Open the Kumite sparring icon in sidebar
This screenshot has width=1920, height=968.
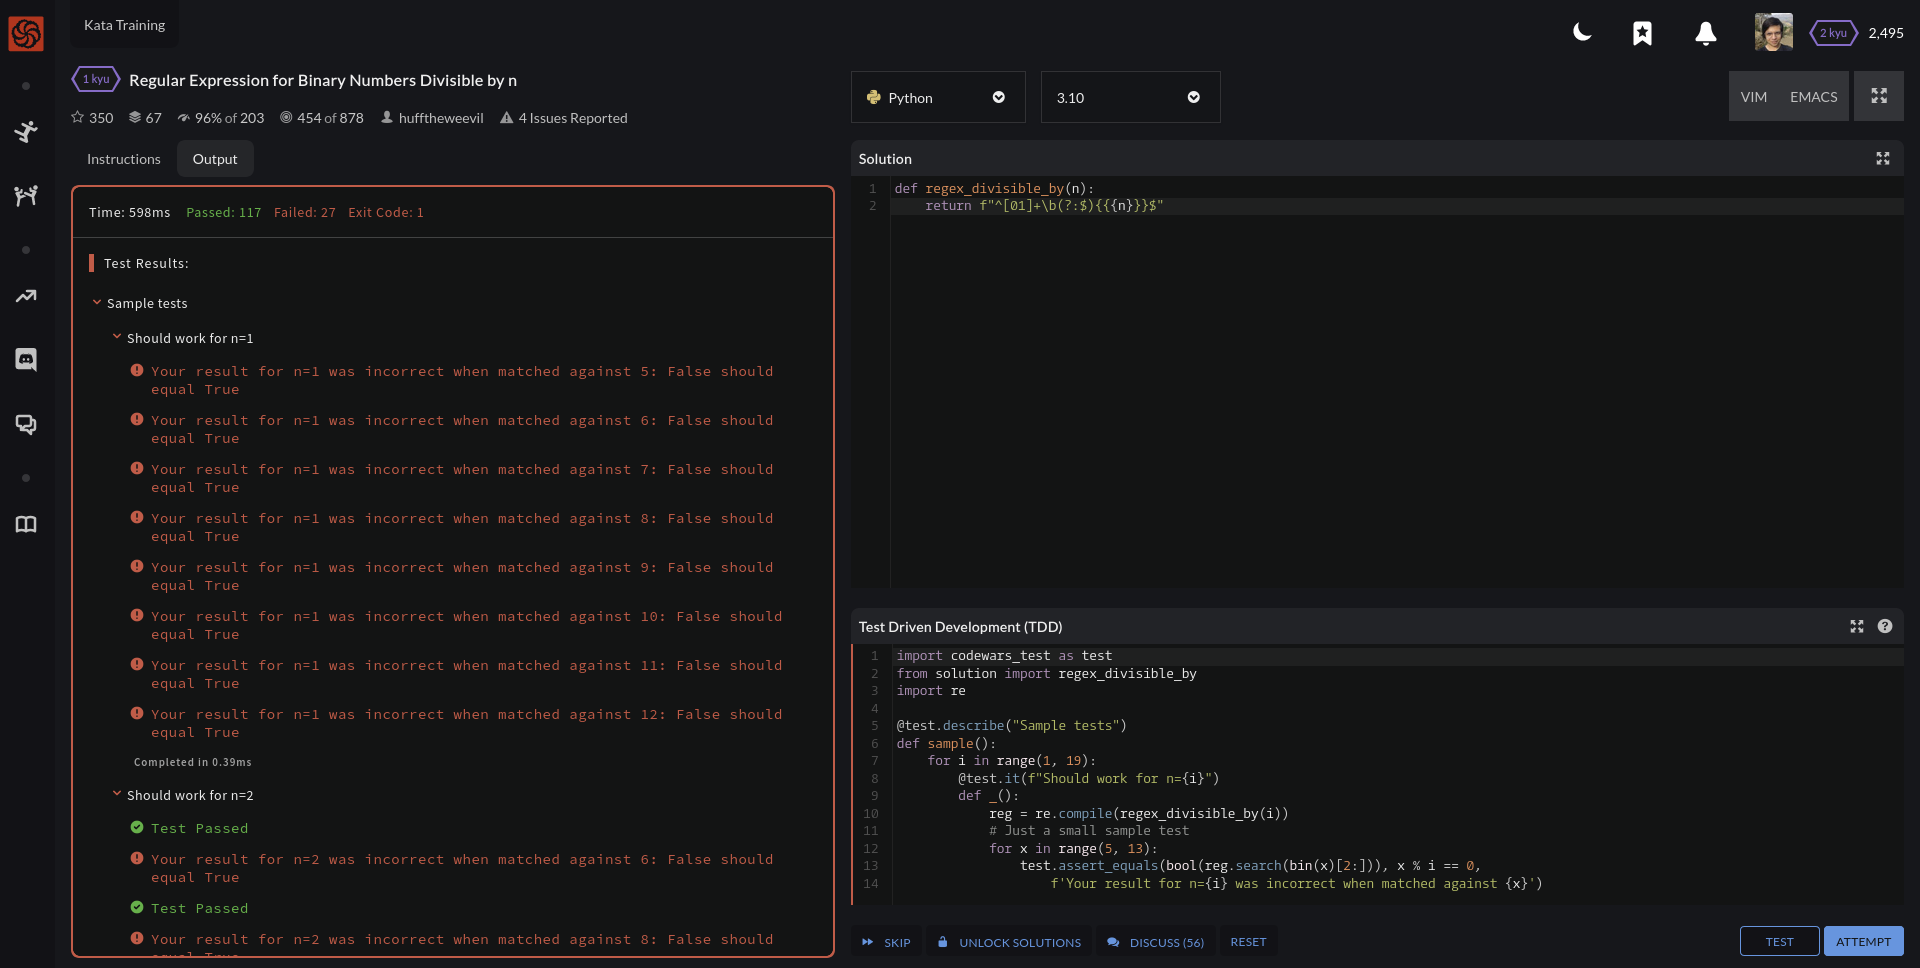(26, 195)
